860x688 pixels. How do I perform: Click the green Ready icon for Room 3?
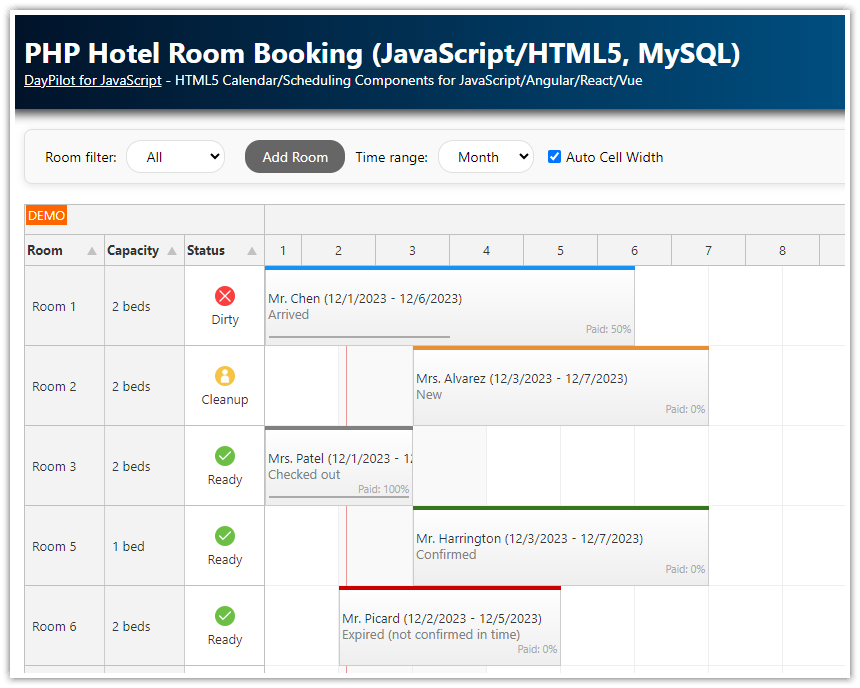pyautogui.click(x=224, y=456)
